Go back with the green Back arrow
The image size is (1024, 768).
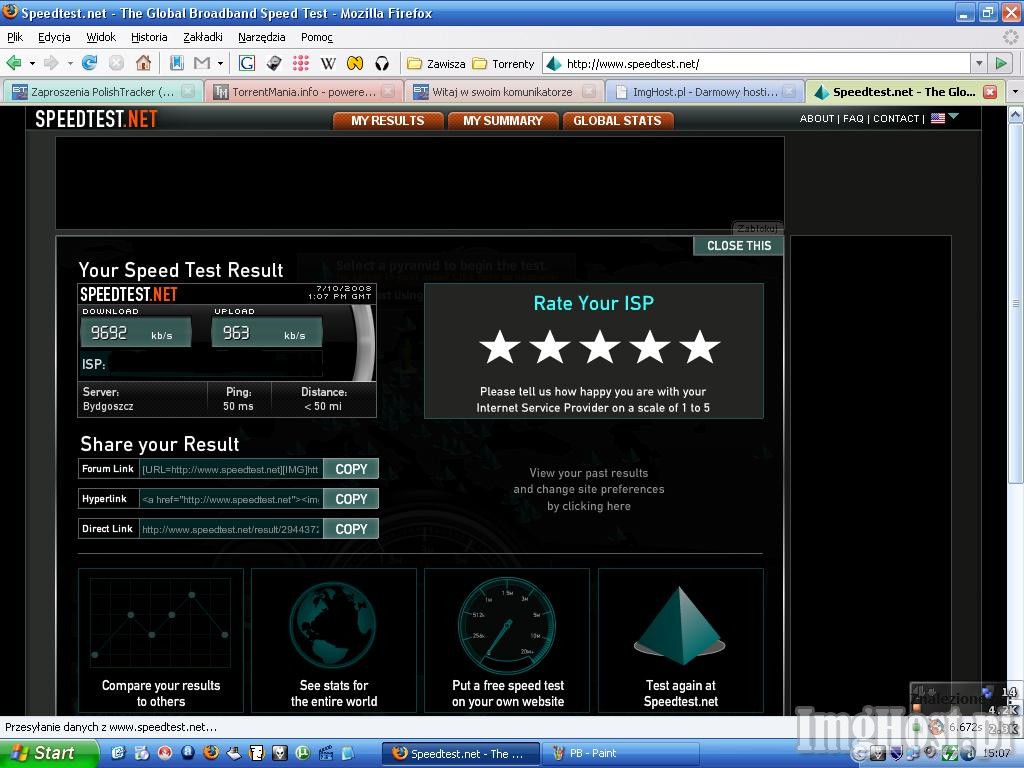tap(13, 63)
